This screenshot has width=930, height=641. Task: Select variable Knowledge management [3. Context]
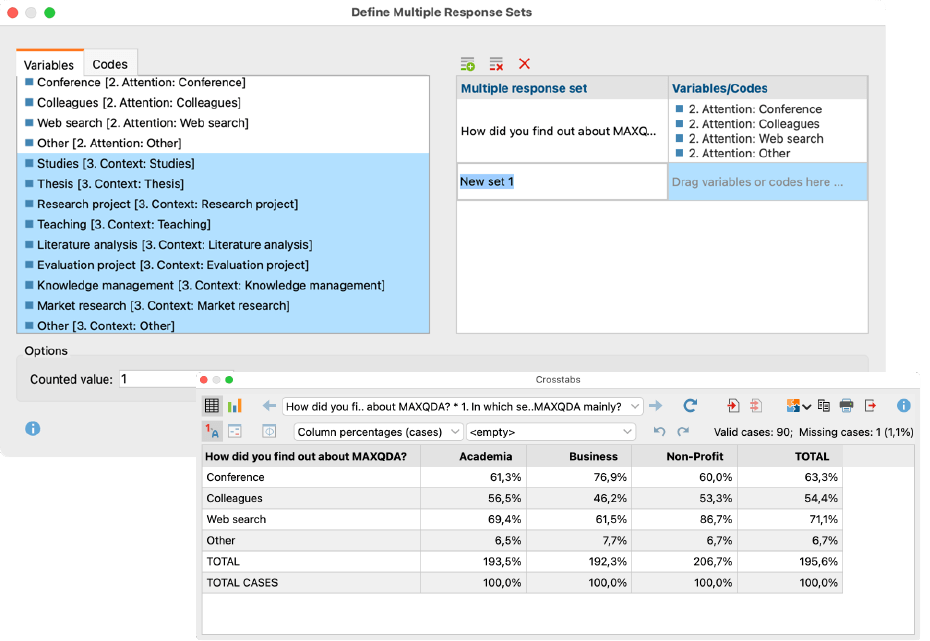pyautogui.click(x=223, y=285)
